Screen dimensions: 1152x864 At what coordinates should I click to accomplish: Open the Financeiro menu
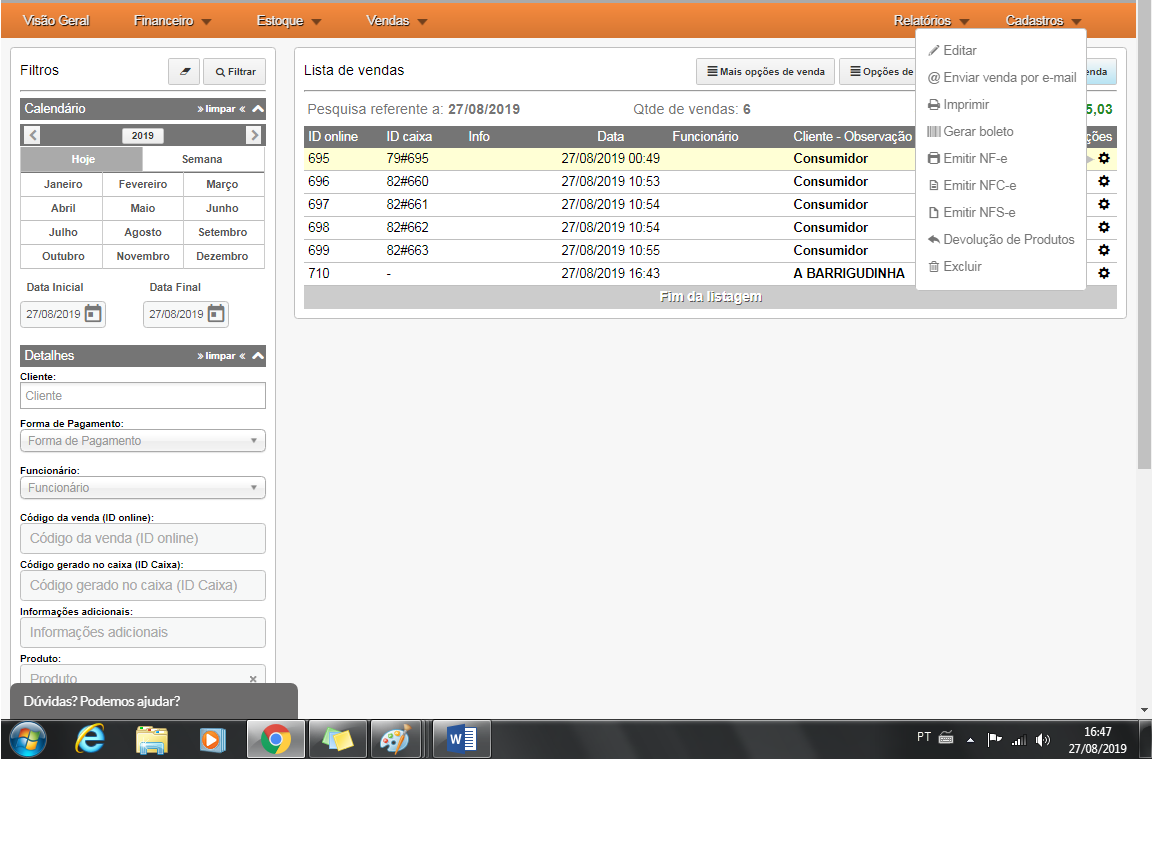[172, 21]
